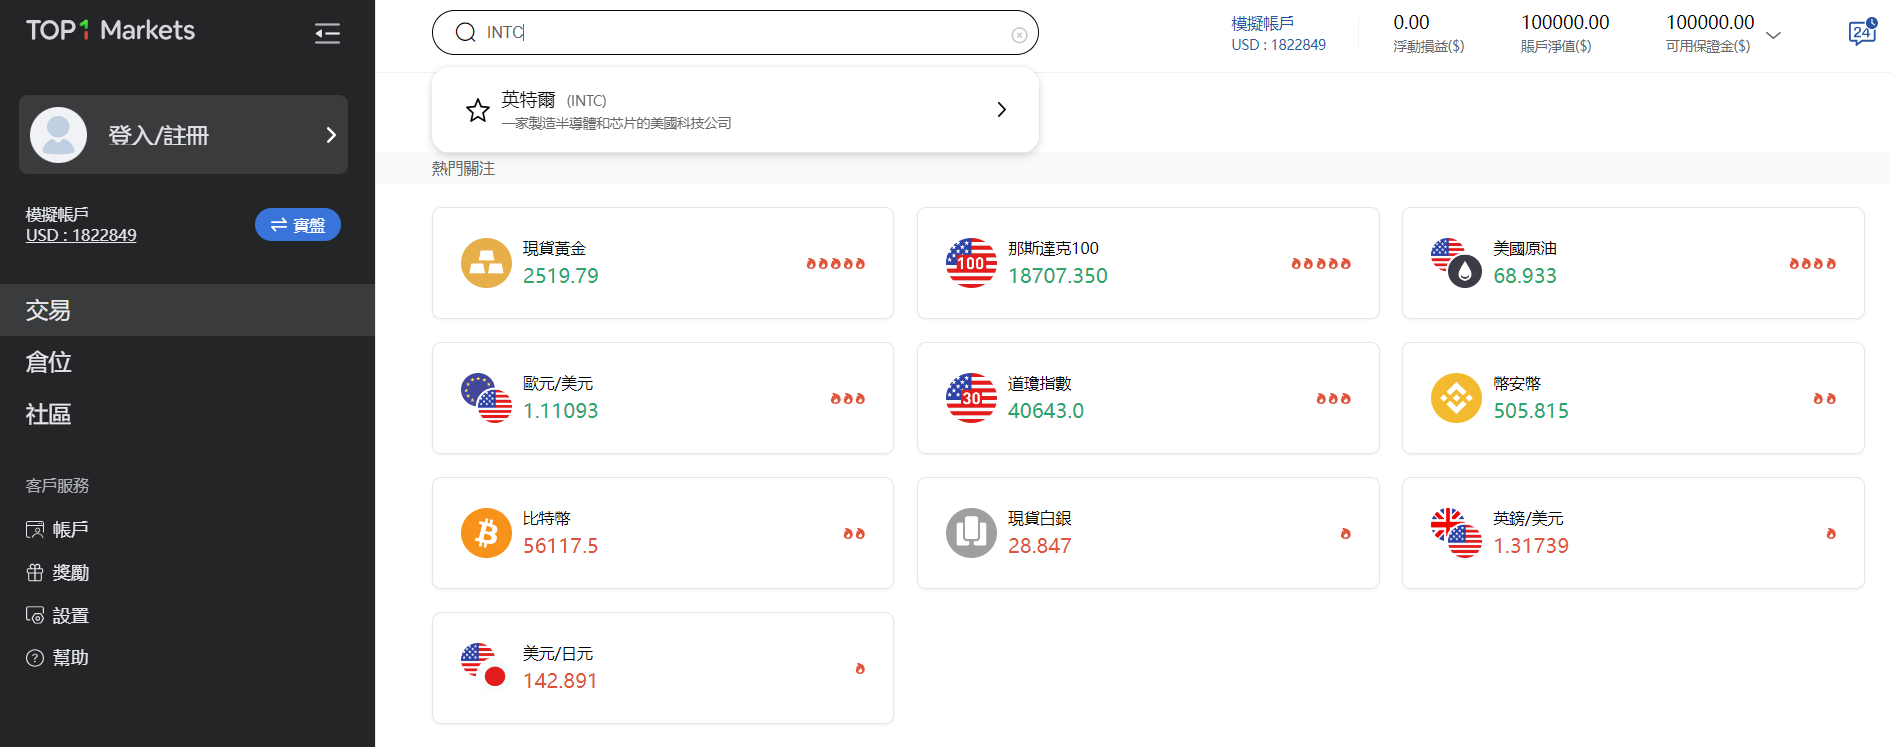1891x747 pixels.
Task: Open the USD : 1822849 sidebar link
Action: [x=81, y=235]
